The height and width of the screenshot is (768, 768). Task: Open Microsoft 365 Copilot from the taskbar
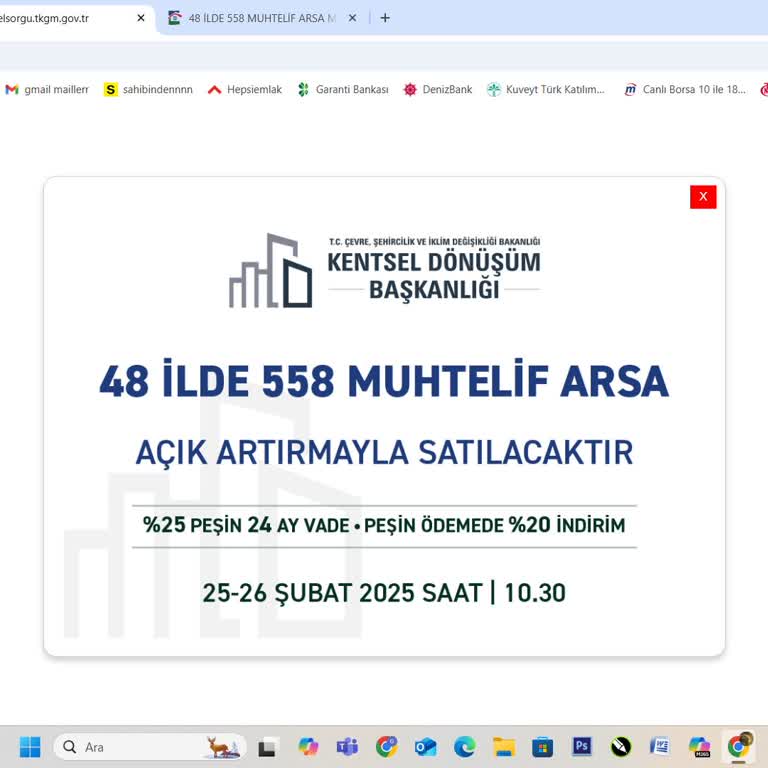[x=699, y=747]
